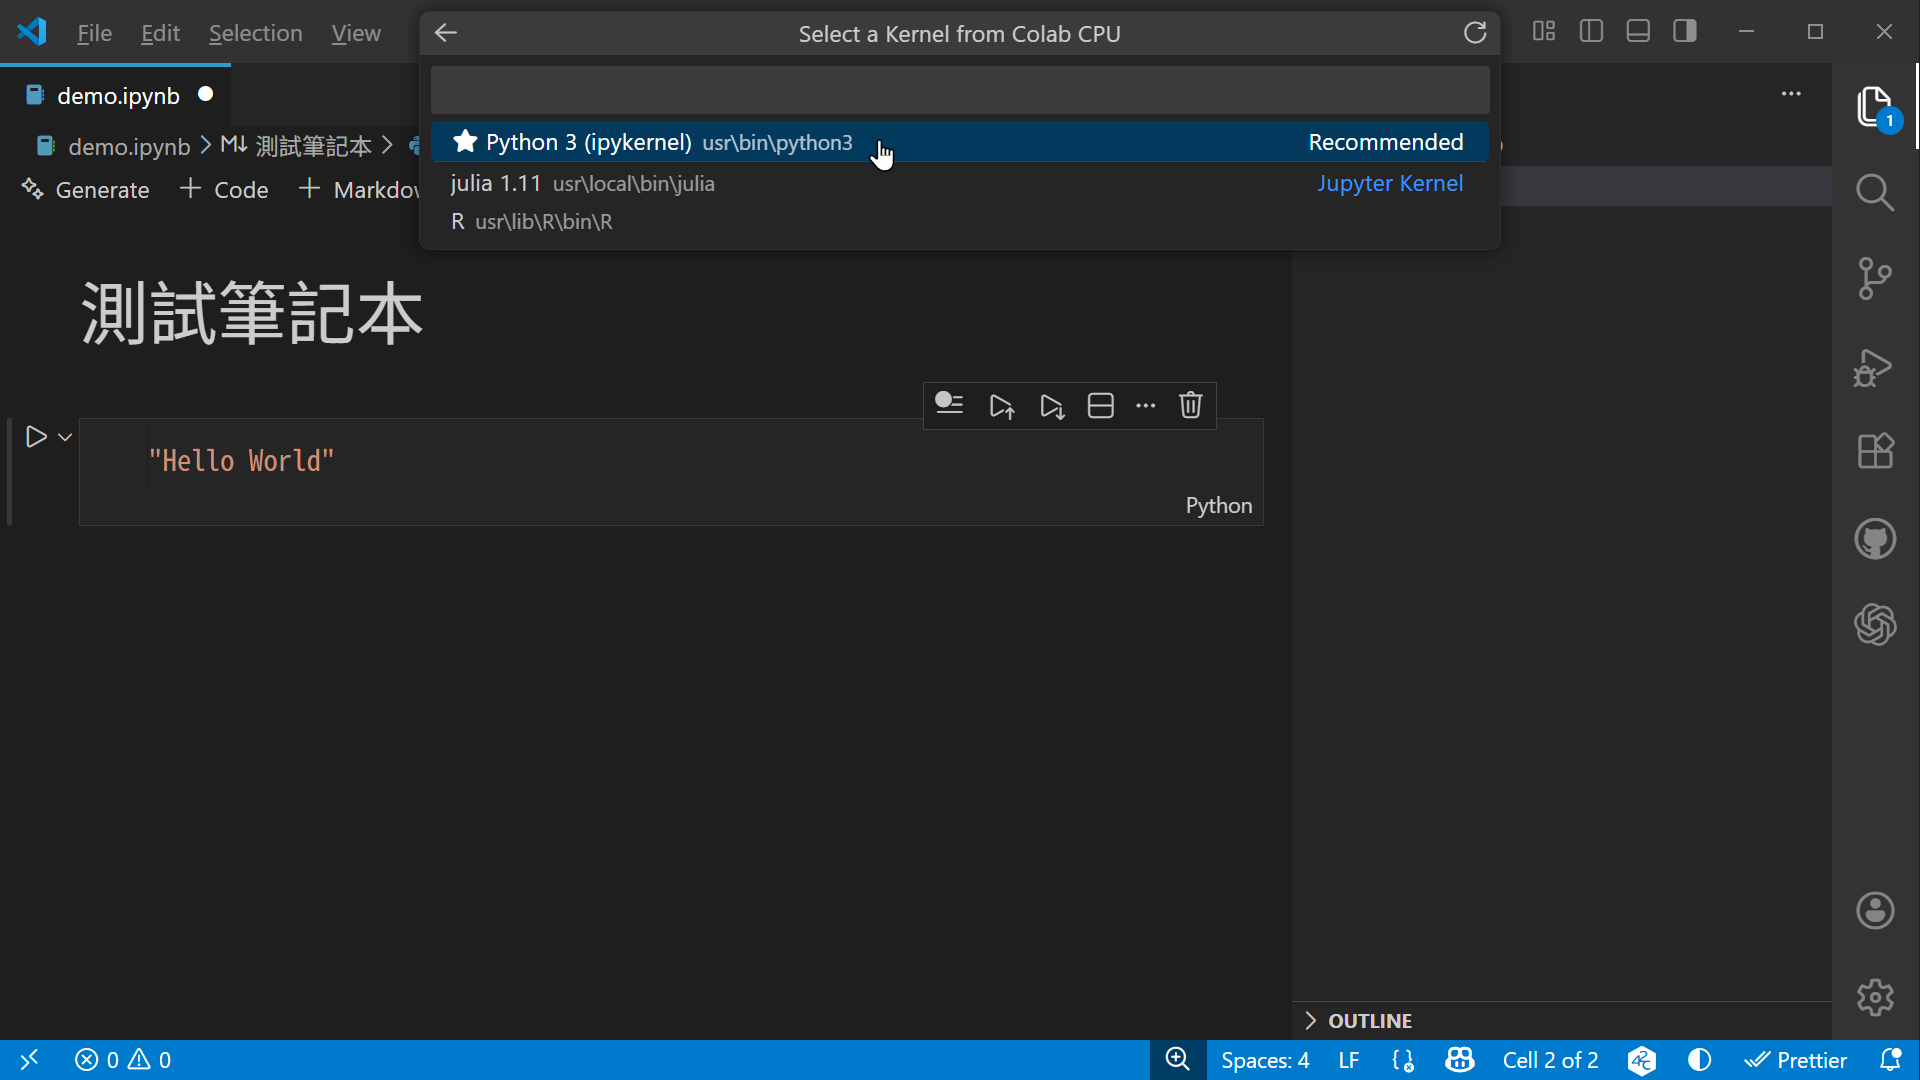Open the Manage gear icon
The width and height of the screenshot is (1920, 1080).
(1875, 997)
